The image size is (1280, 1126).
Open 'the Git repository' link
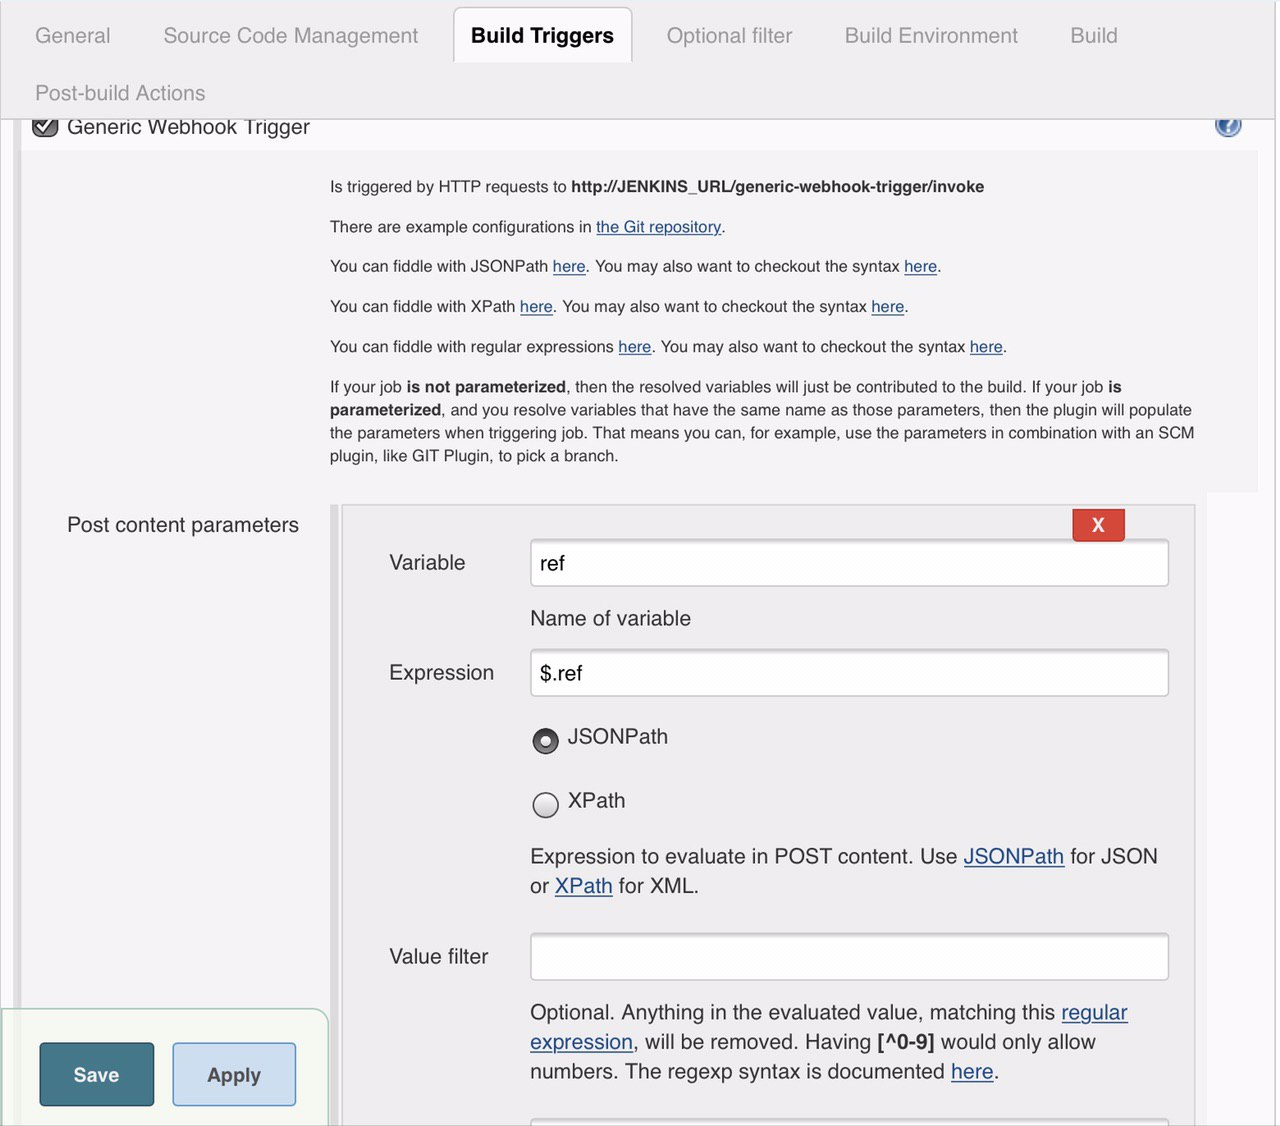pos(658,227)
